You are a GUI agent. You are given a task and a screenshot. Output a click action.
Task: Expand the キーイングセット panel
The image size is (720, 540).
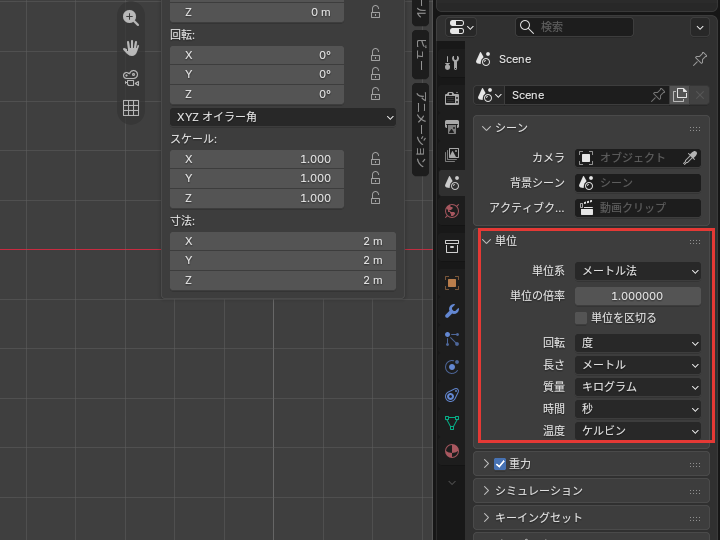[486, 518]
